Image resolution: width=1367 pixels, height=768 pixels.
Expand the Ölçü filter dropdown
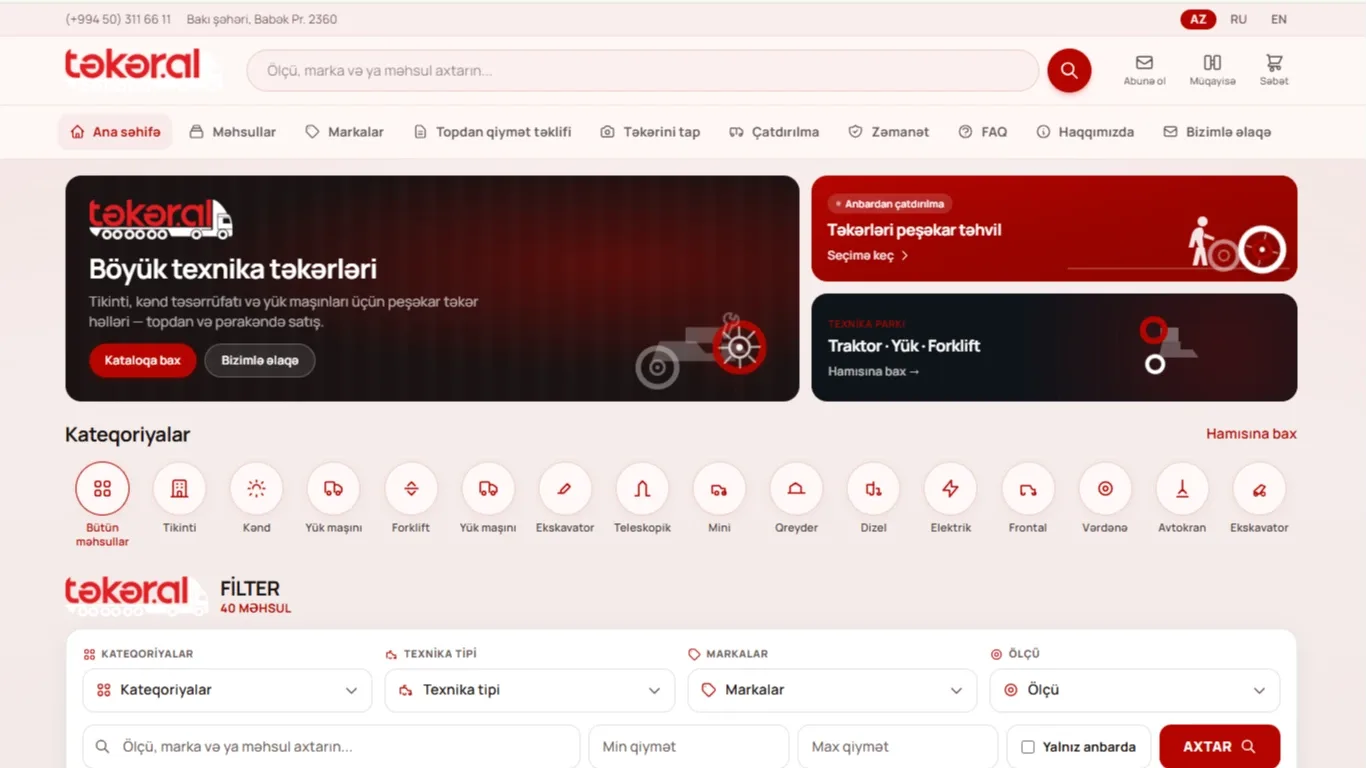point(1135,690)
